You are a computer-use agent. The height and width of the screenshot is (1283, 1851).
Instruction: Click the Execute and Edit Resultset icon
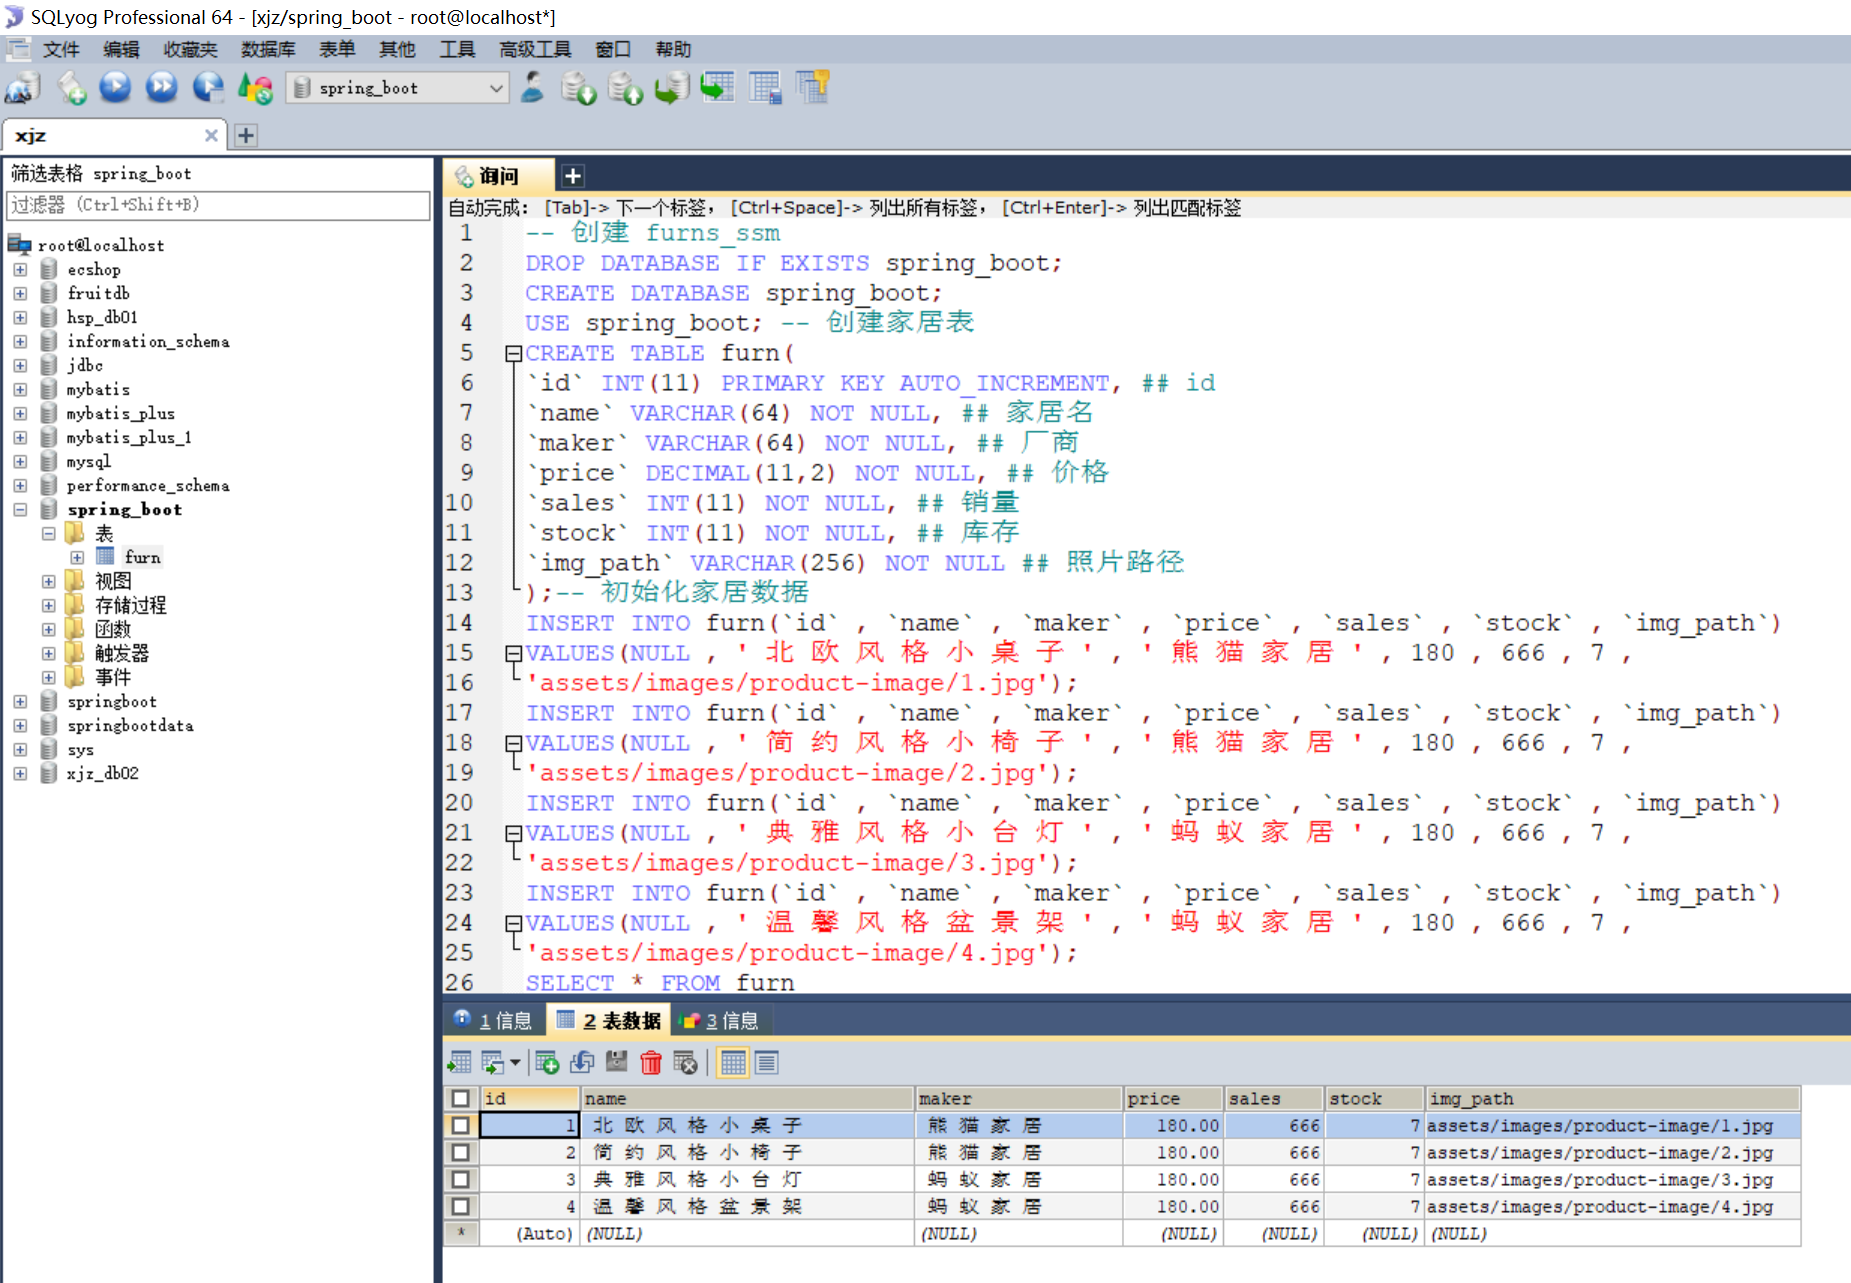coord(208,88)
